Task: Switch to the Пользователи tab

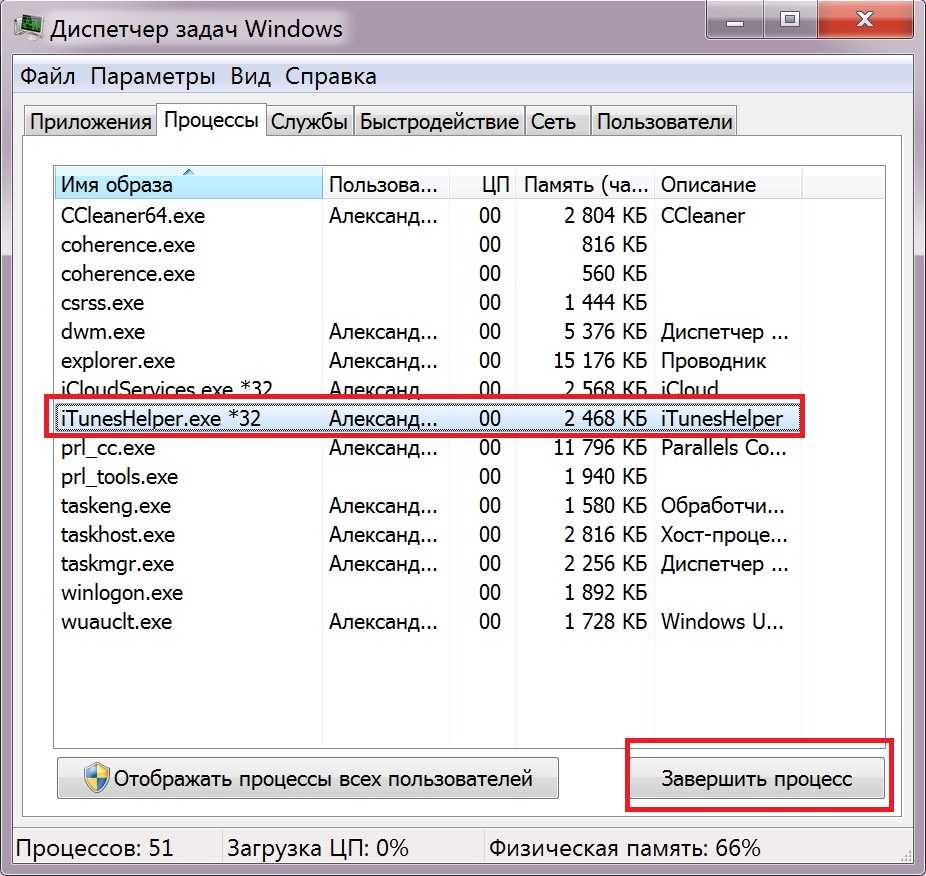Action: pyautogui.click(x=664, y=122)
